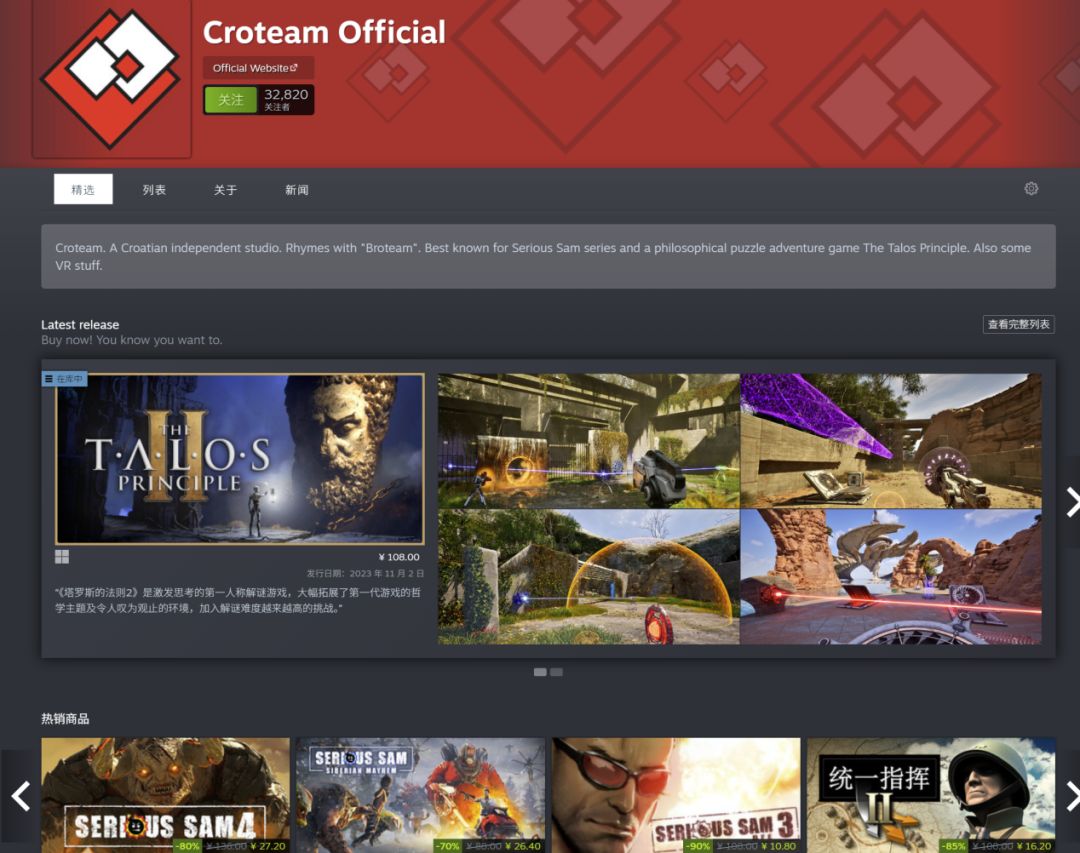Click the Croteam studio description box
This screenshot has width=1080, height=853.
pyautogui.click(x=548, y=256)
